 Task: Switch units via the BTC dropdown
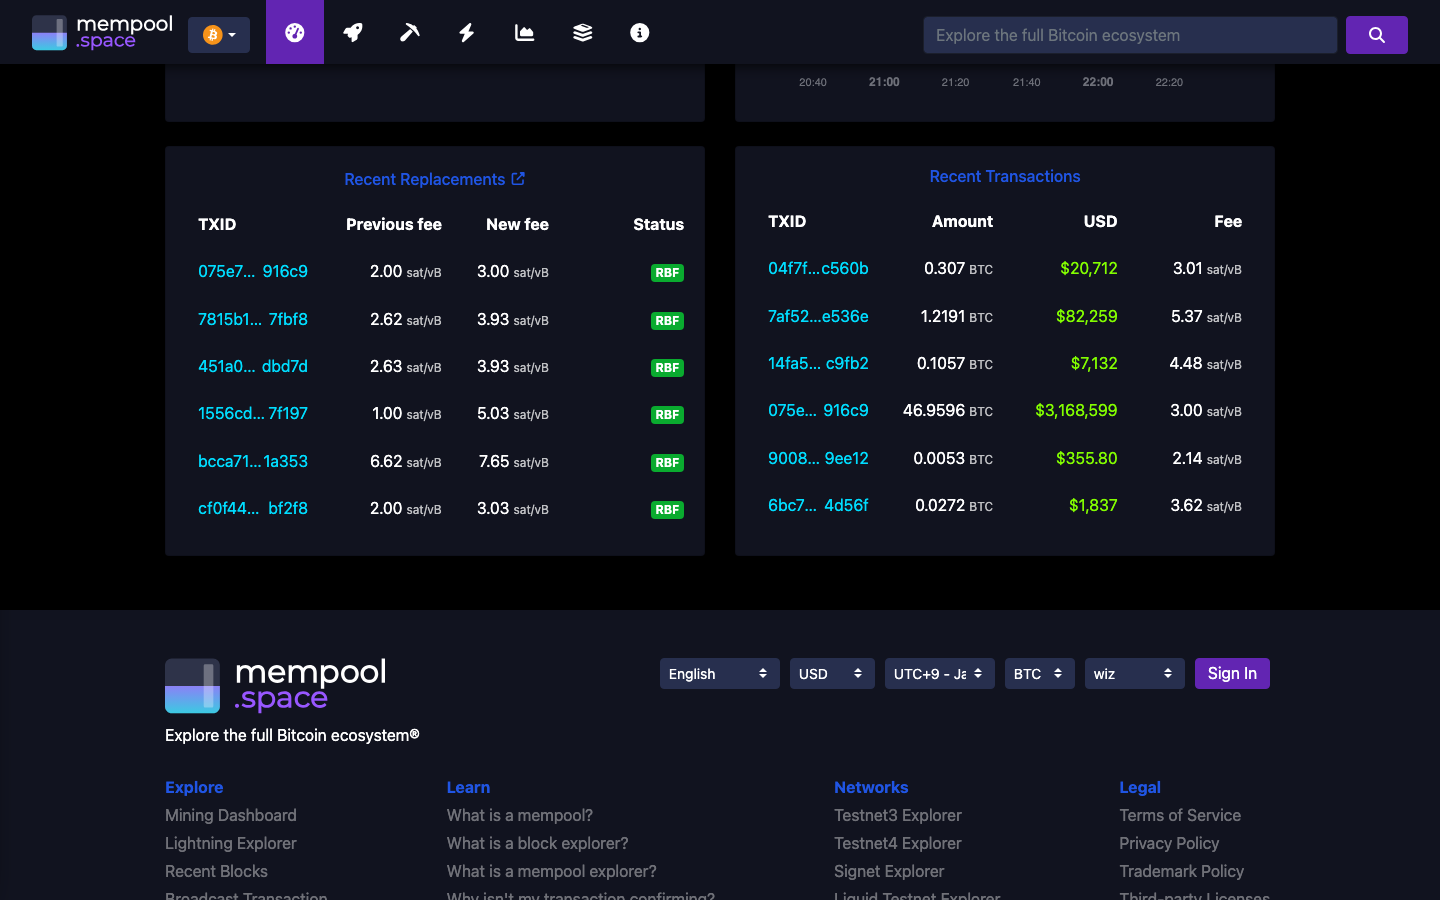click(1039, 673)
